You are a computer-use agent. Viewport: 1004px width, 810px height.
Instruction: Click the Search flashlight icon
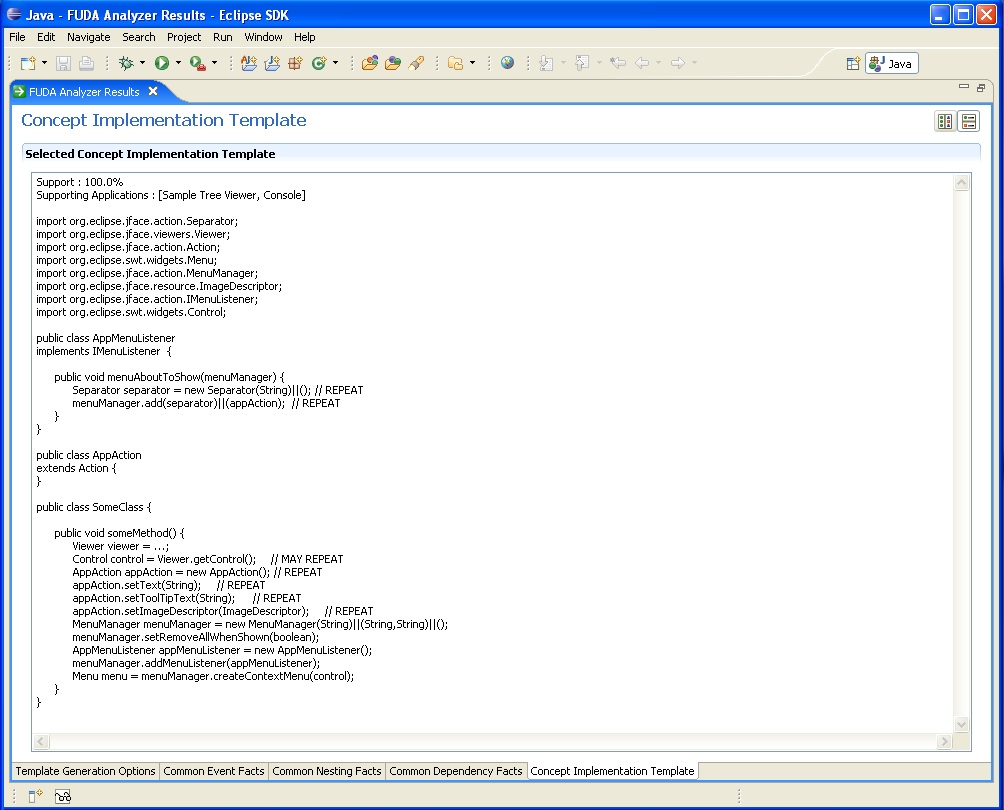(416, 63)
